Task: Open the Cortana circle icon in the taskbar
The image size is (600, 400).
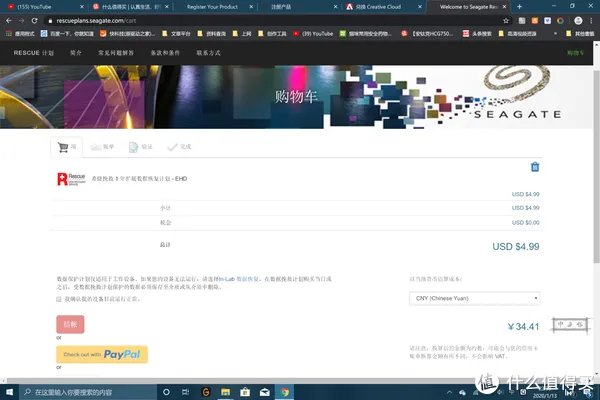Action: (166, 392)
